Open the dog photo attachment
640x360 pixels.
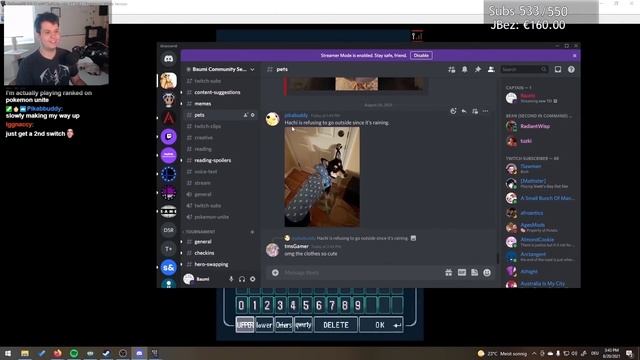coord(322,177)
